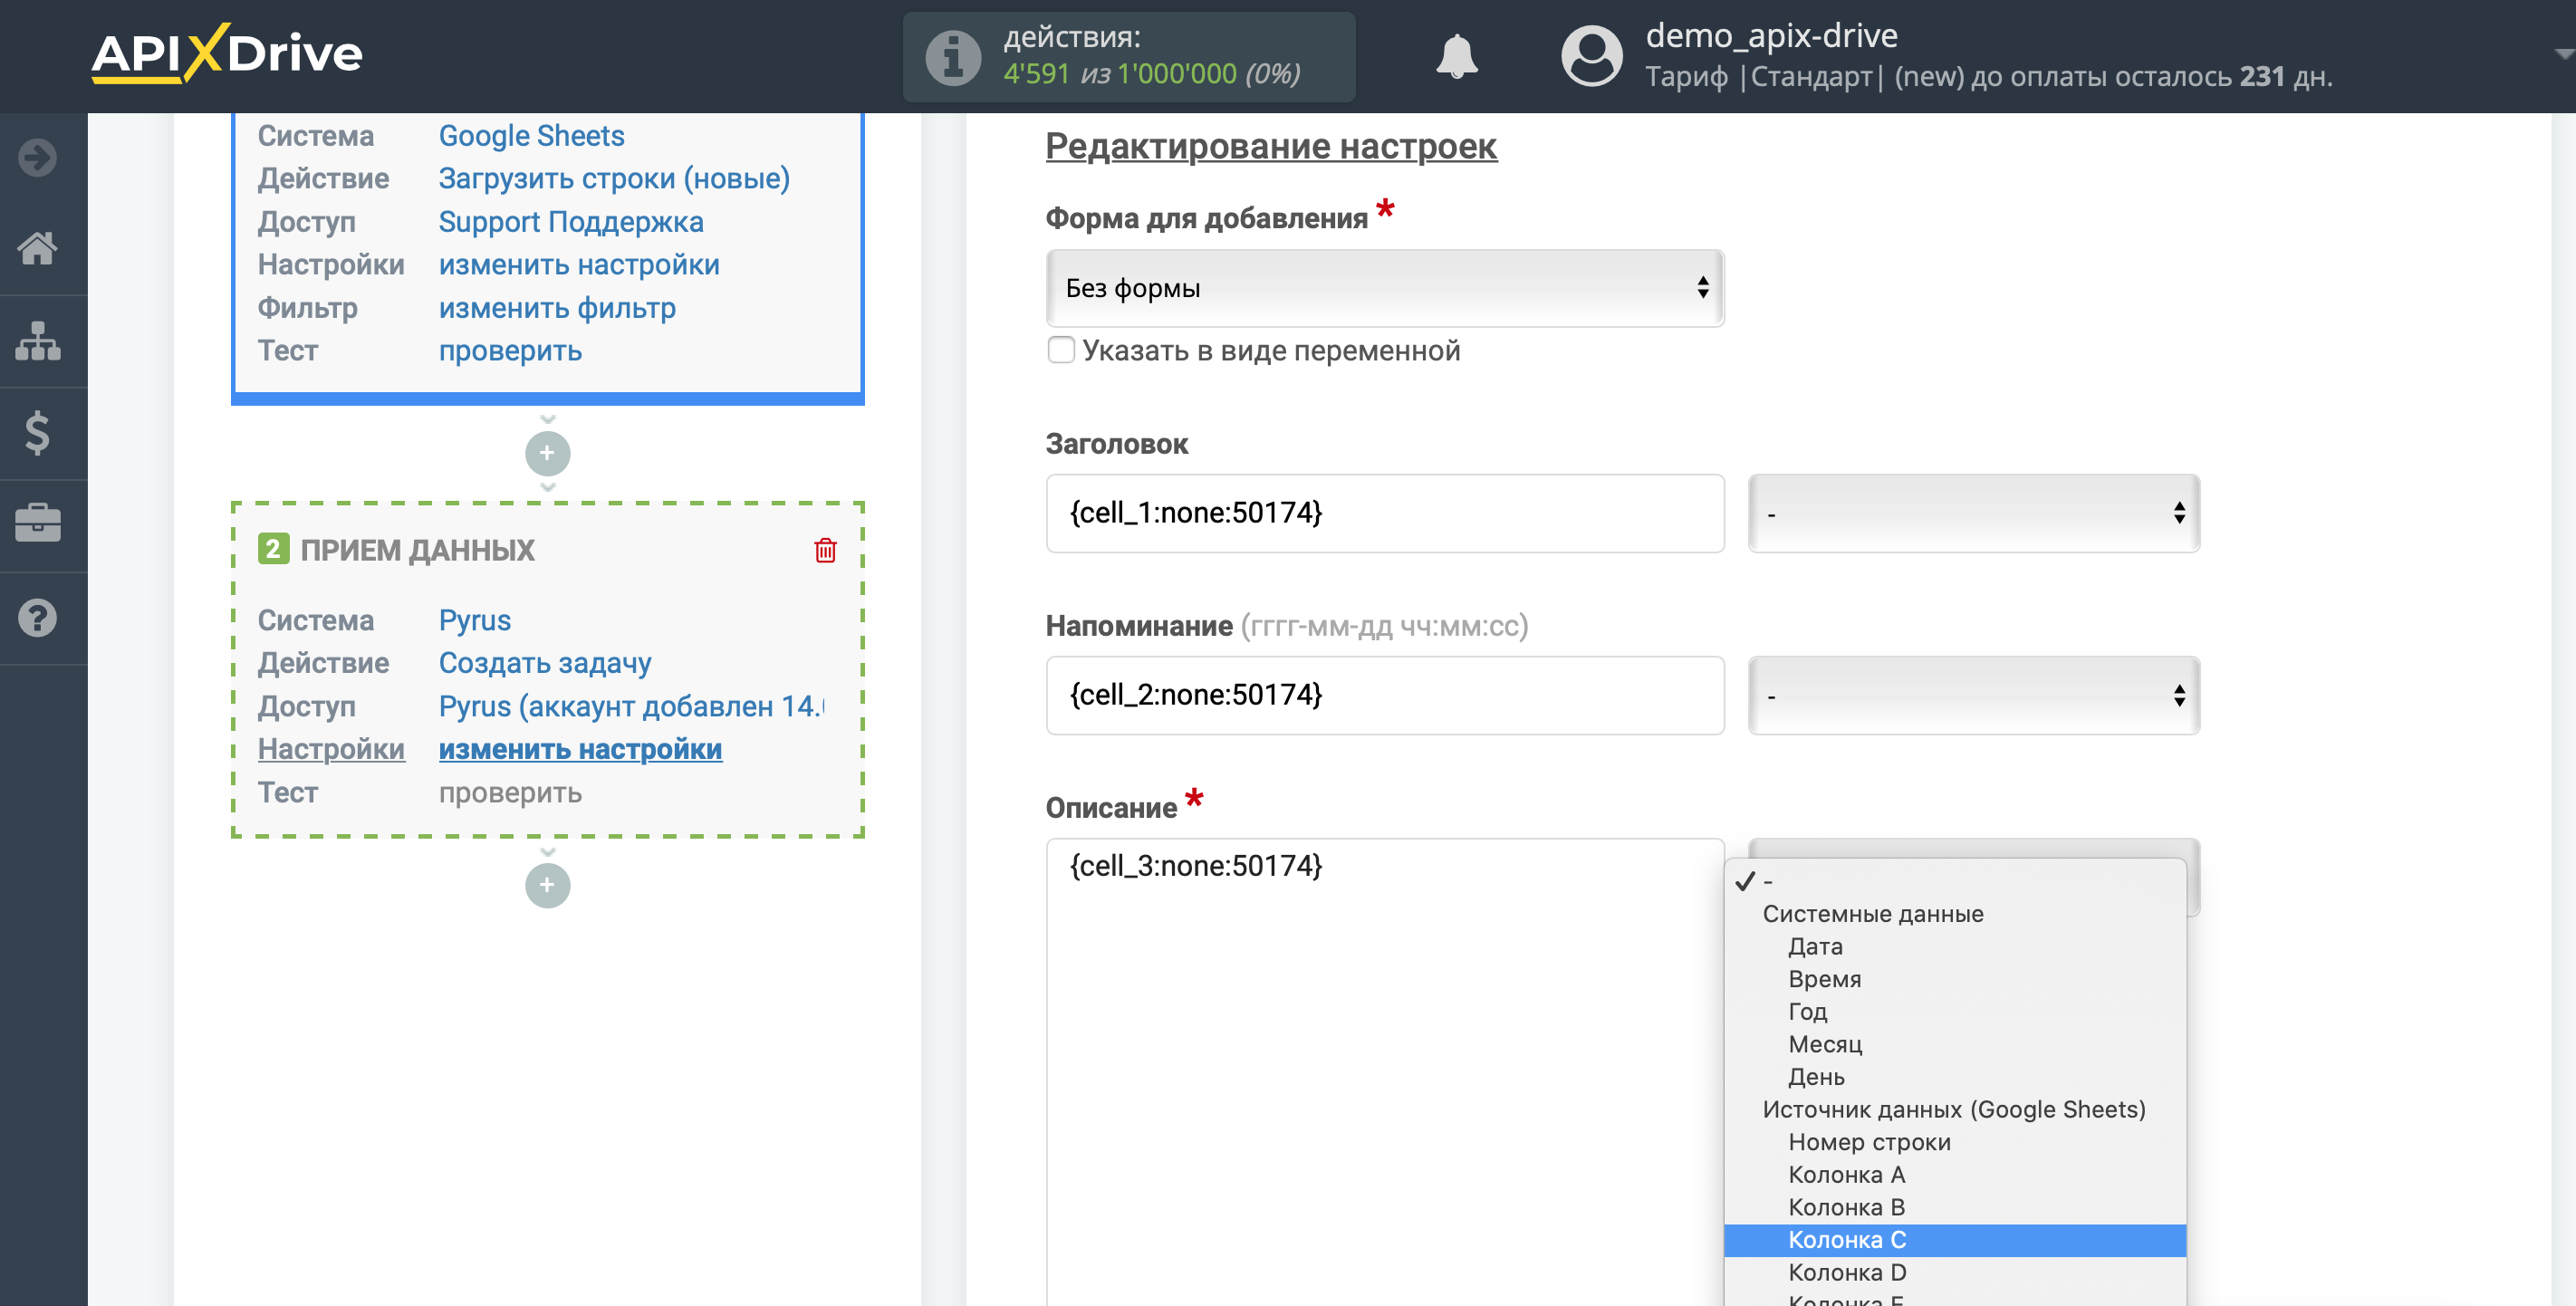Open "Загрузить строки (новые)" action link

coord(614,178)
